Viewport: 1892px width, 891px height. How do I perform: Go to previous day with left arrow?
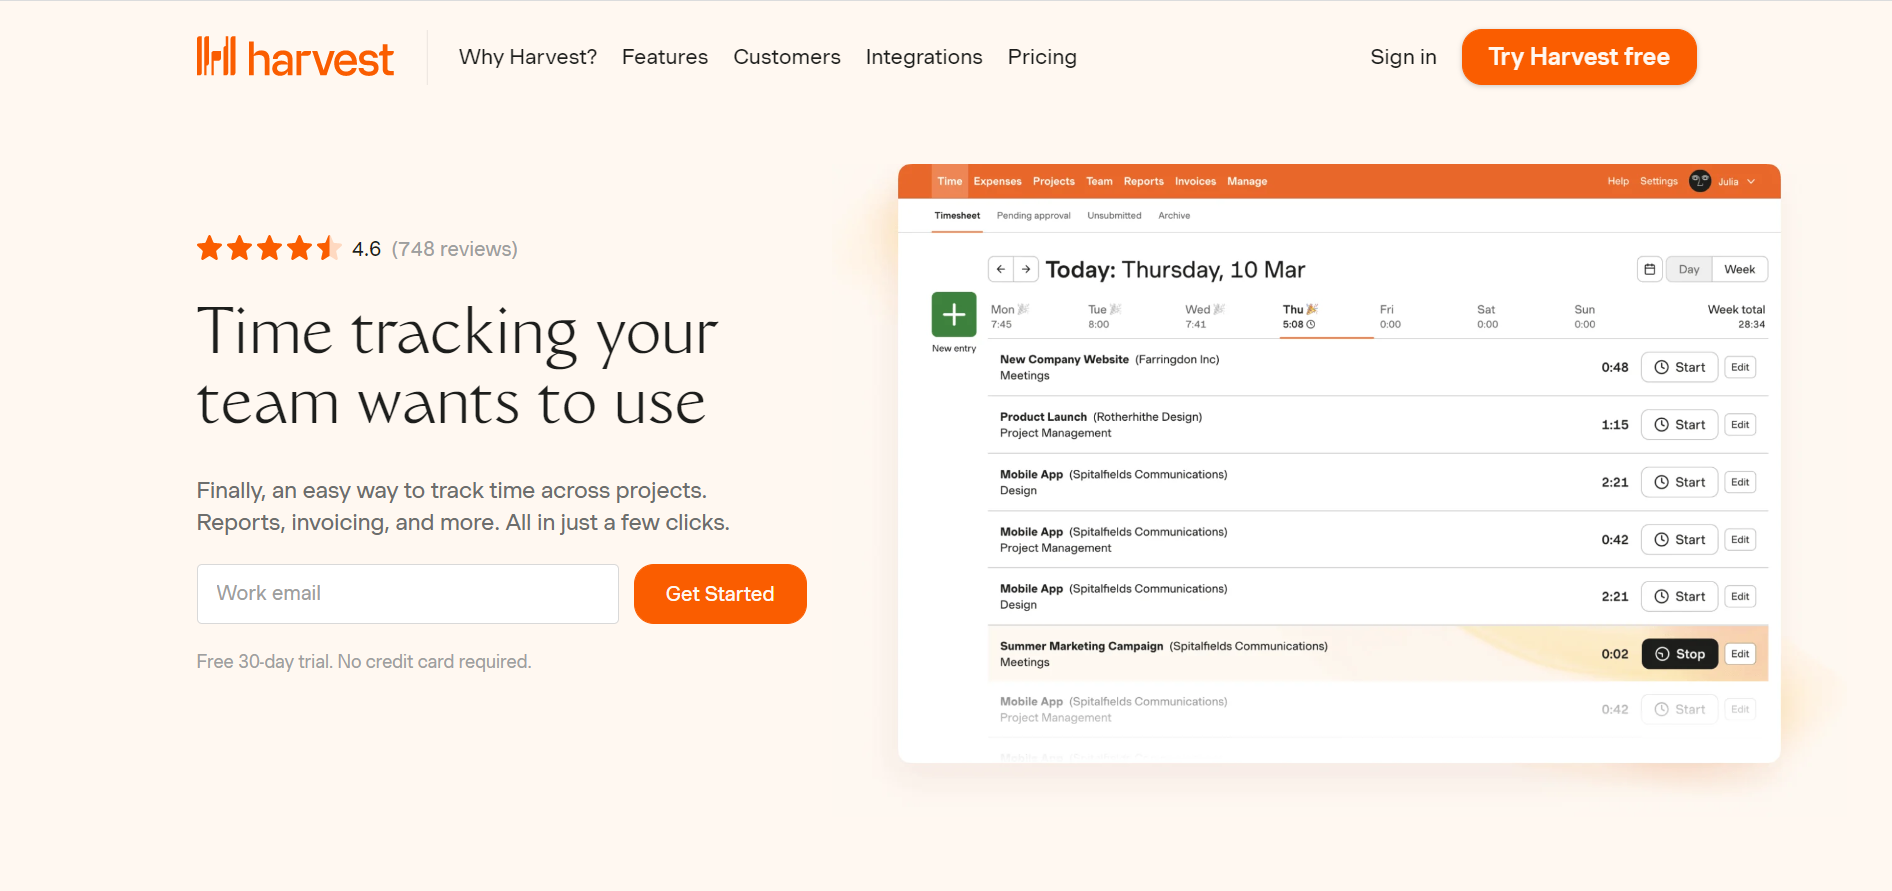pos(1001,269)
